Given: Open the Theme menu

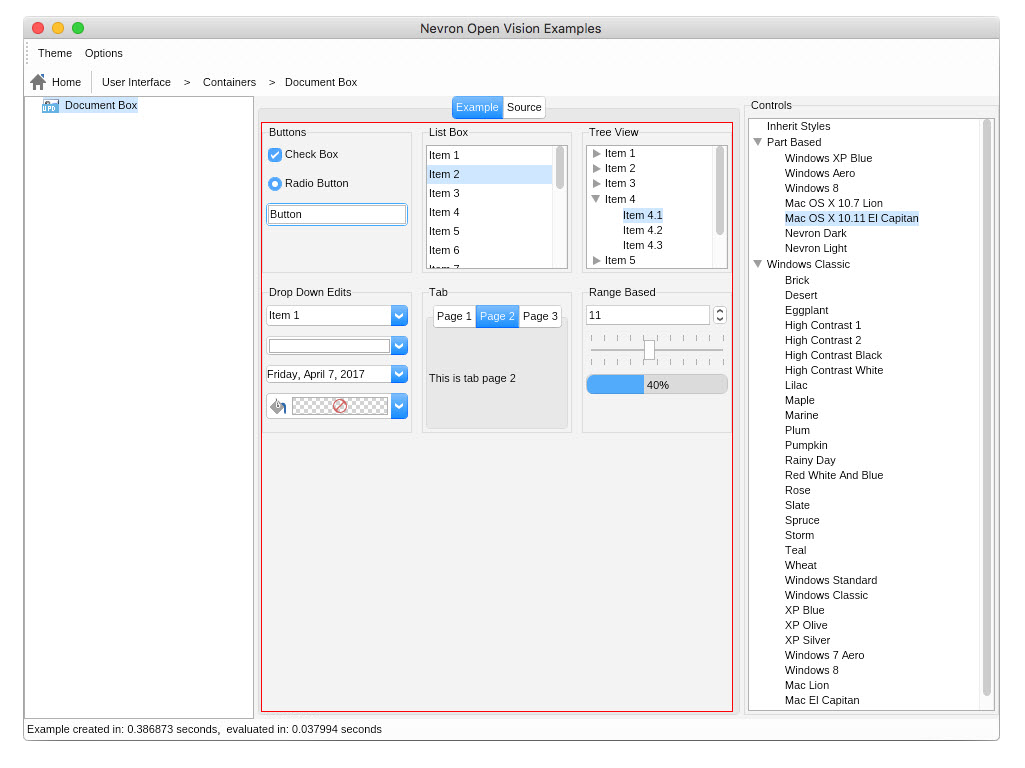Looking at the screenshot, I should tap(55, 53).
